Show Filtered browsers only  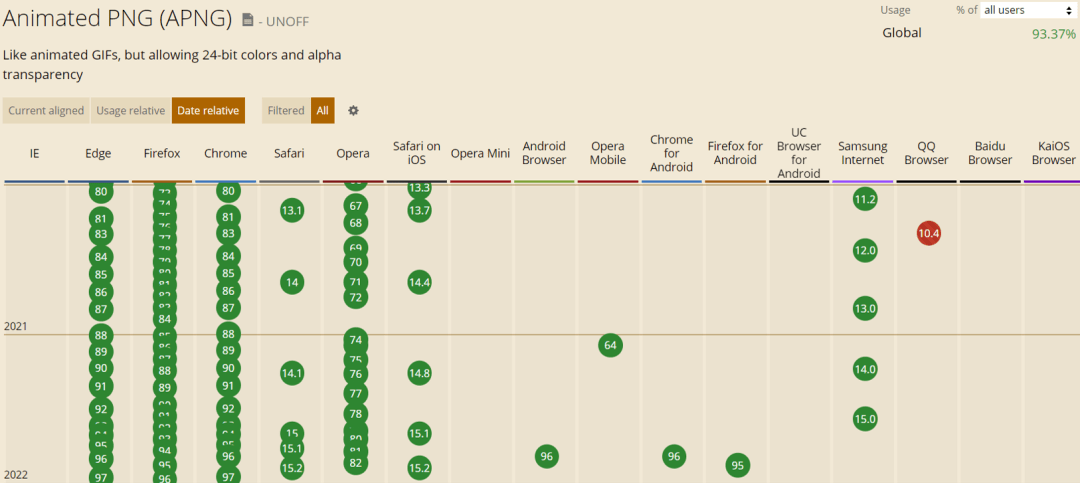click(286, 111)
